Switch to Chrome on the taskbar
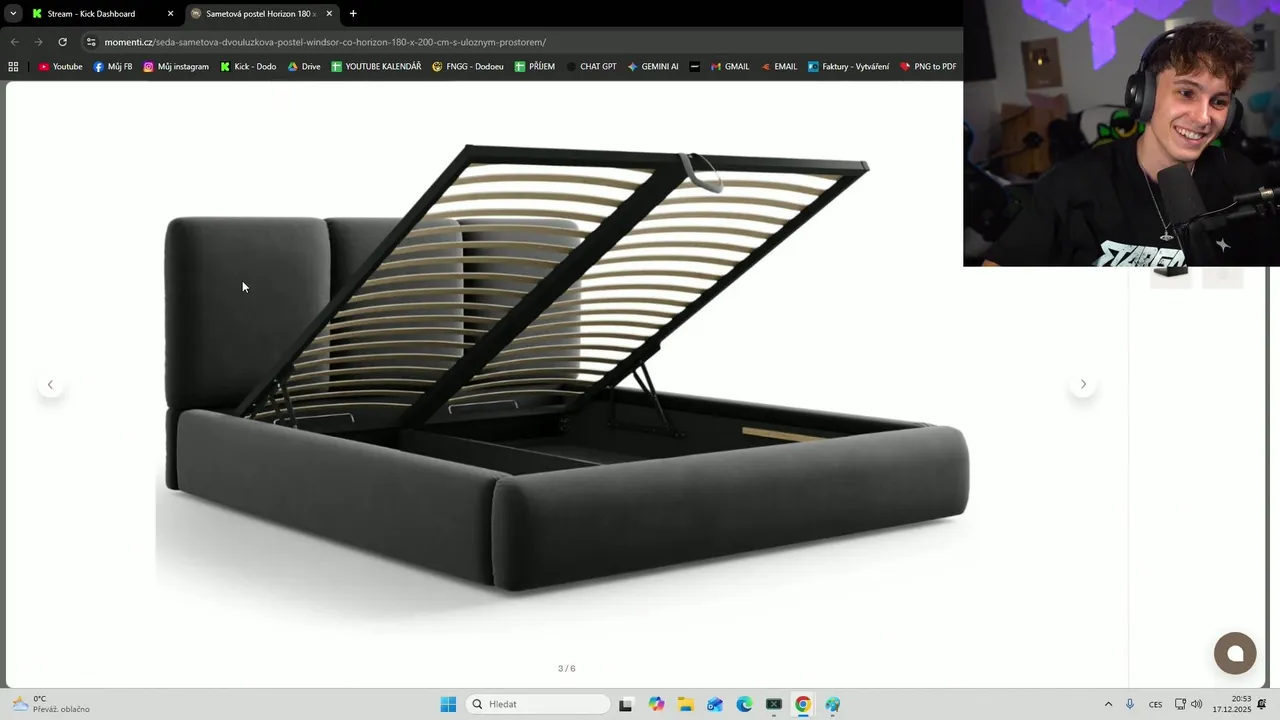Screen dimensions: 1280x720 pos(802,704)
